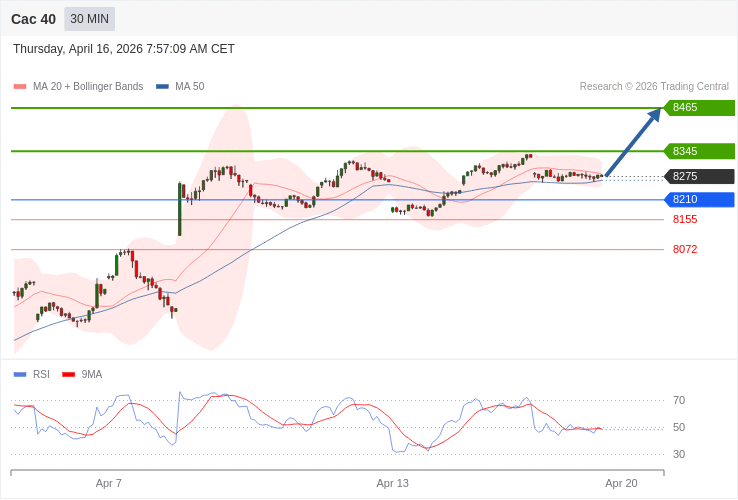Click the dark 8275 current price tag

(699, 176)
